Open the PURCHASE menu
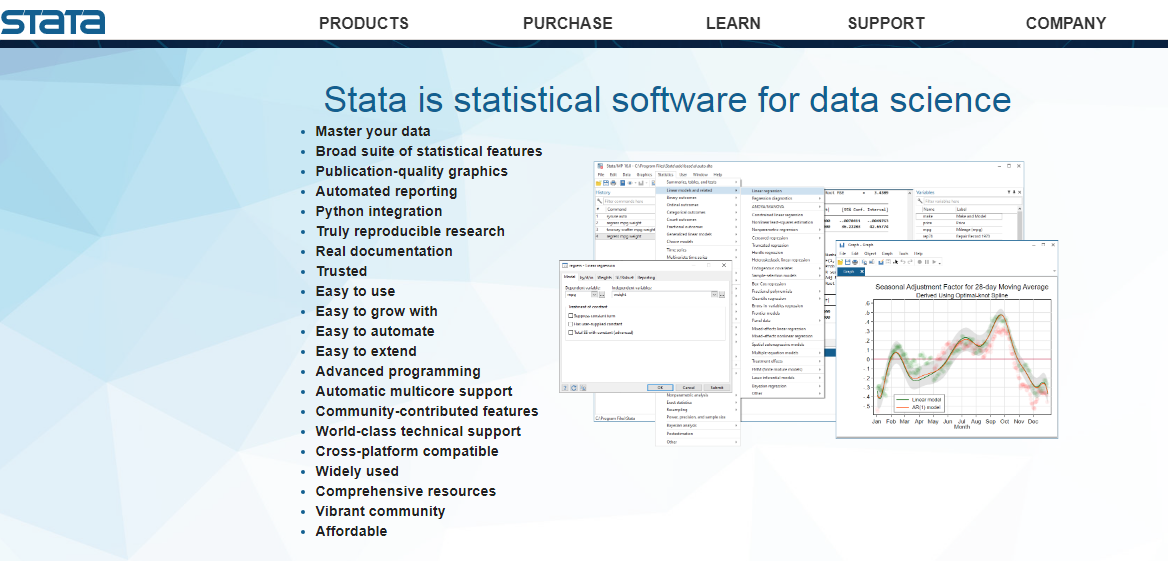 tap(568, 23)
